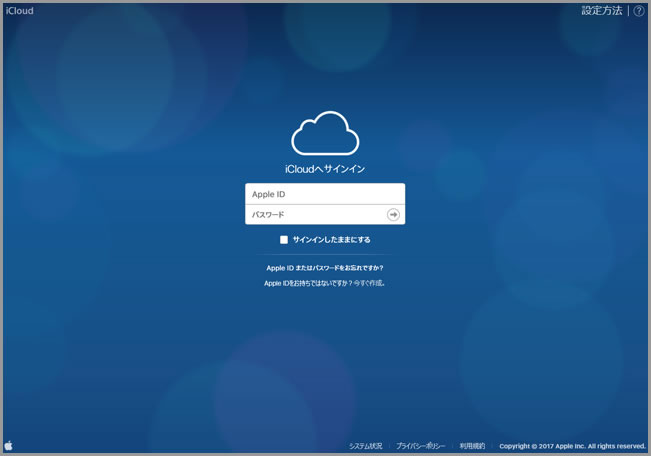651x456 pixels.
Task: Open the help question mark icon
Action: (639, 11)
